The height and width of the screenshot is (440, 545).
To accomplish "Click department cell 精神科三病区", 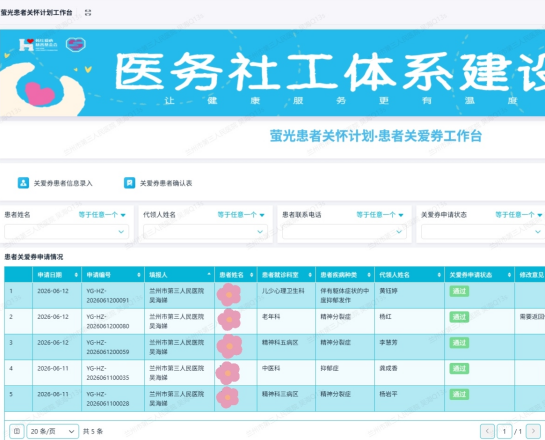I will [280, 394].
